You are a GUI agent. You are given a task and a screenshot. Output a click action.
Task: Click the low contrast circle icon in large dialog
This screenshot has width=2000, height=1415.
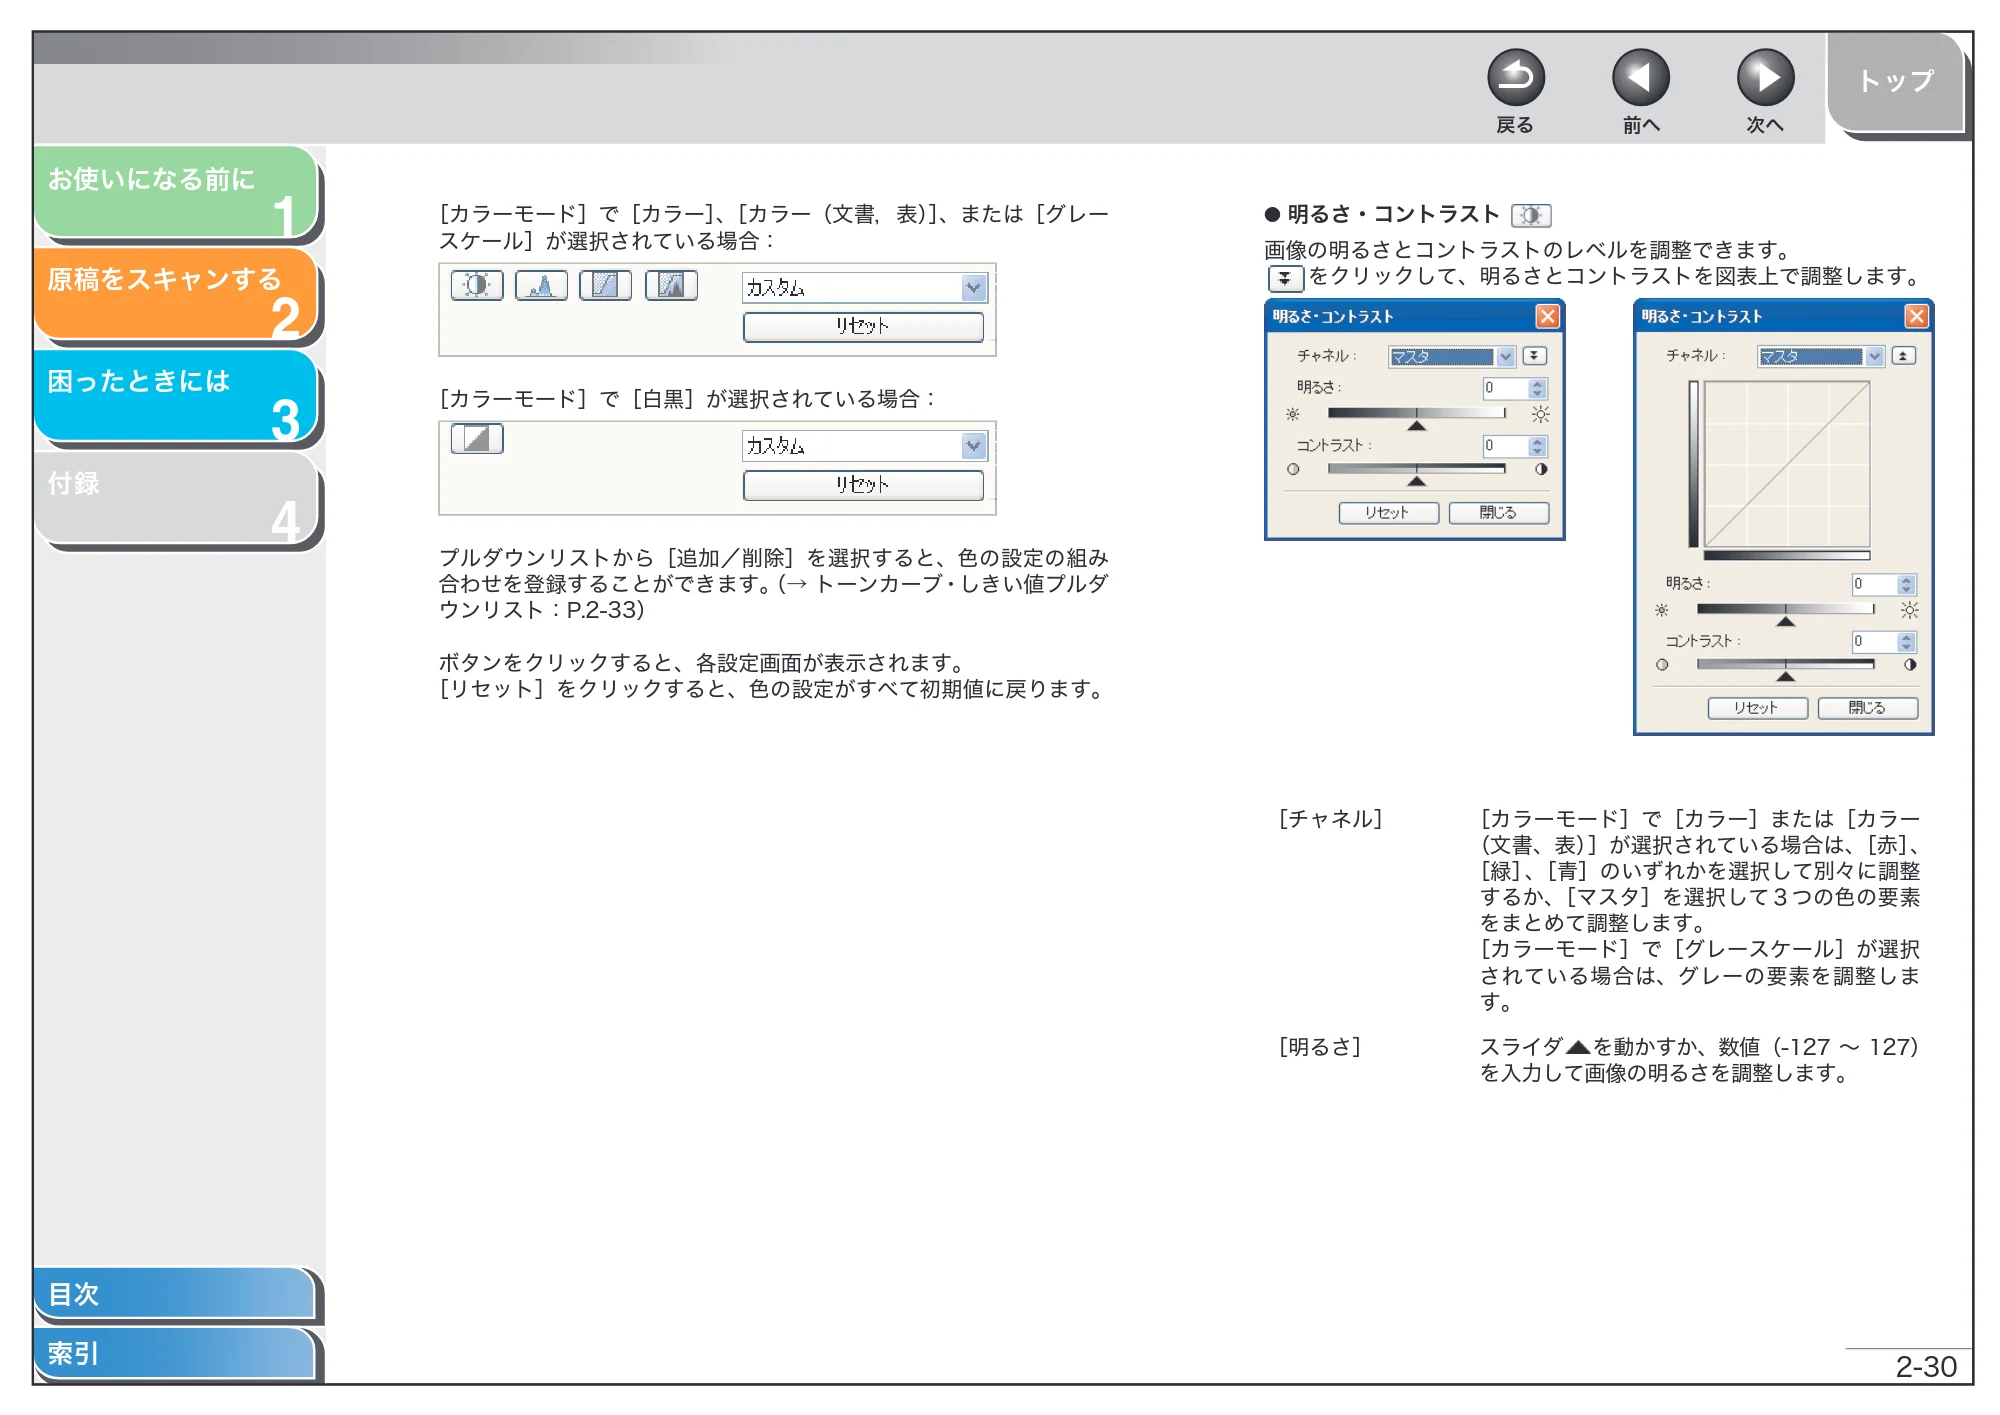(x=1662, y=665)
